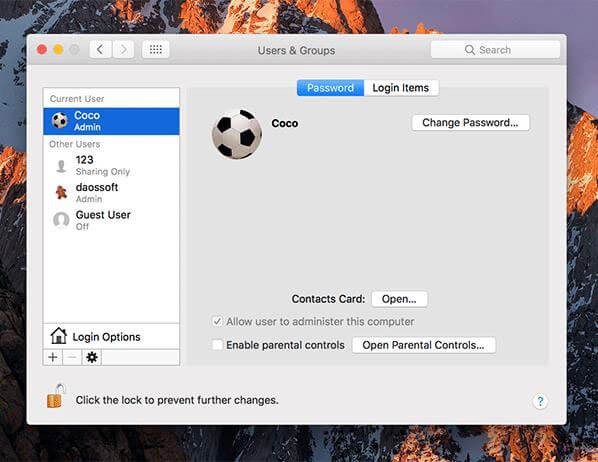The width and height of the screenshot is (598, 462).
Task: Switch to the Login Items tab
Action: tap(401, 88)
